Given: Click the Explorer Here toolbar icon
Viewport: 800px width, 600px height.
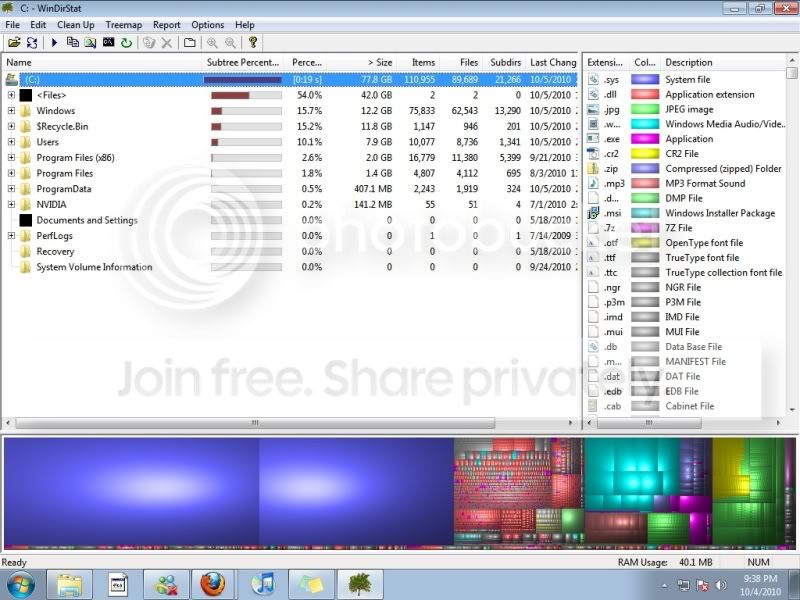Looking at the screenshot, I should (x=91, y=43).
